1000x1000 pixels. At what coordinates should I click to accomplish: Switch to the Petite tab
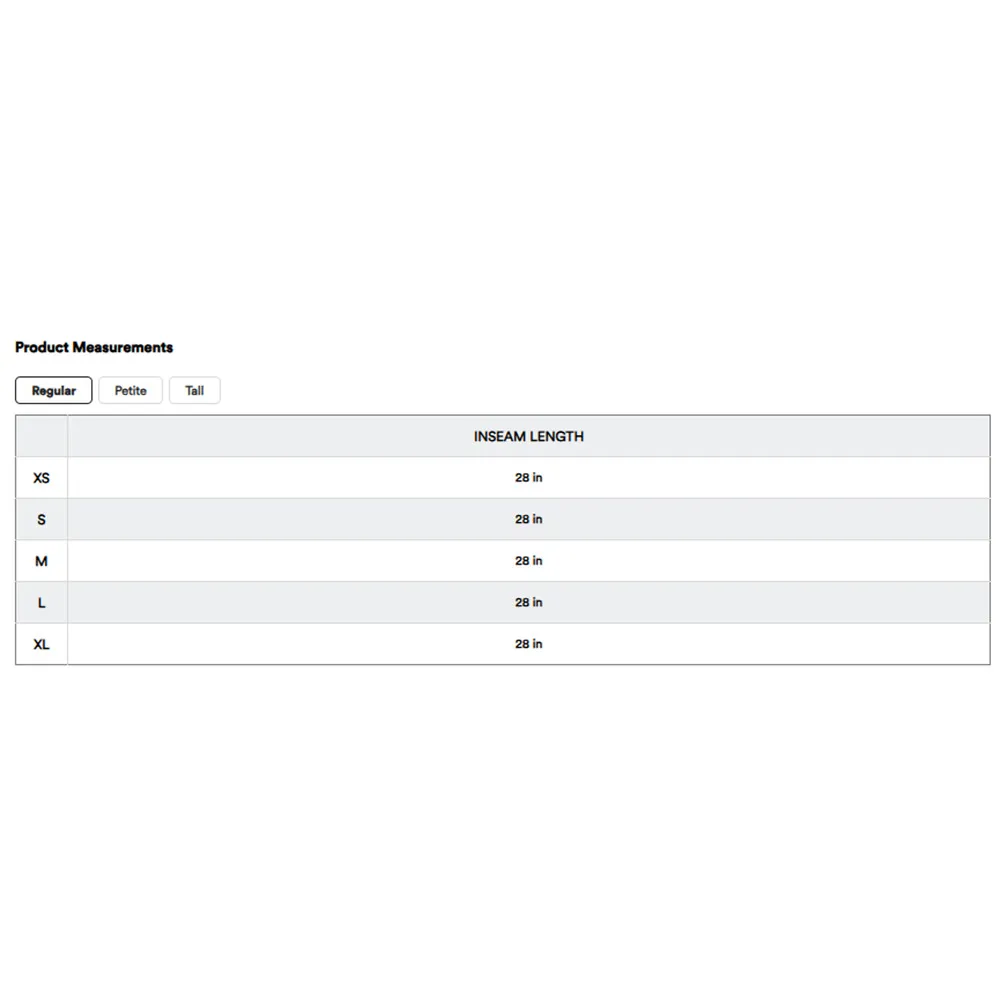click(x=130, y=391)
